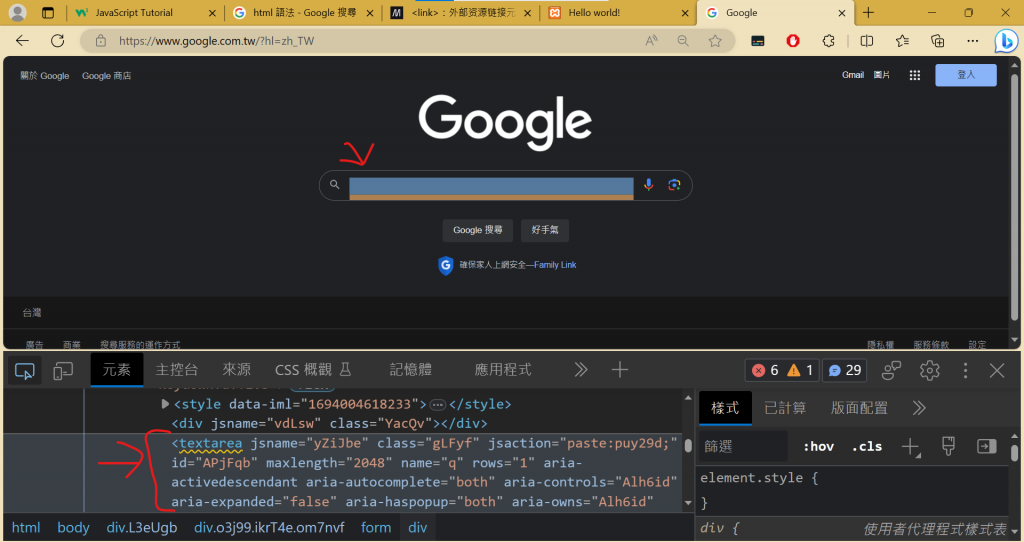Close the DevTools panel

tap(997, 370)
